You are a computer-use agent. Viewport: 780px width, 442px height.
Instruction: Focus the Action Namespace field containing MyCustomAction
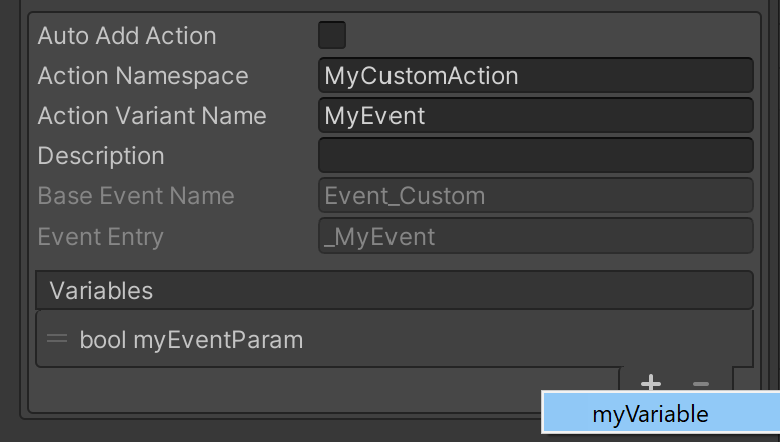coord(536,76)
